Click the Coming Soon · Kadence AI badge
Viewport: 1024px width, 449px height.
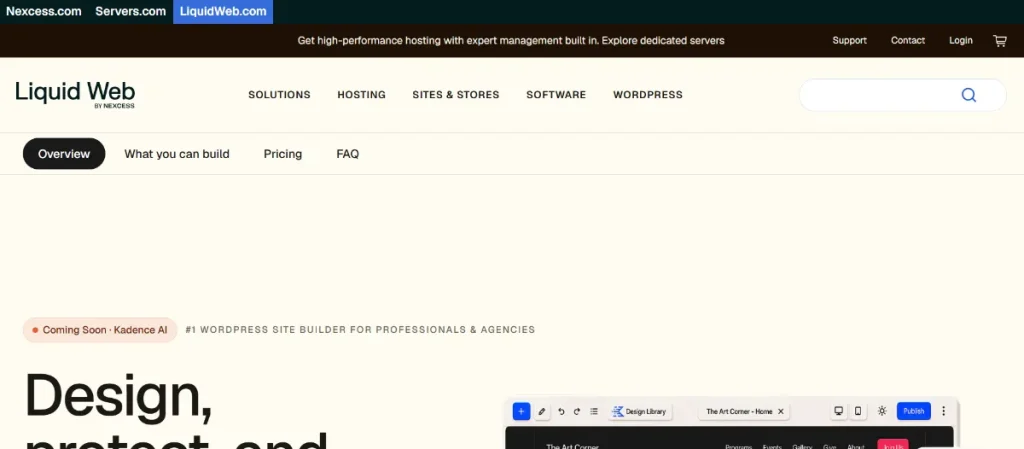(100, 330)
